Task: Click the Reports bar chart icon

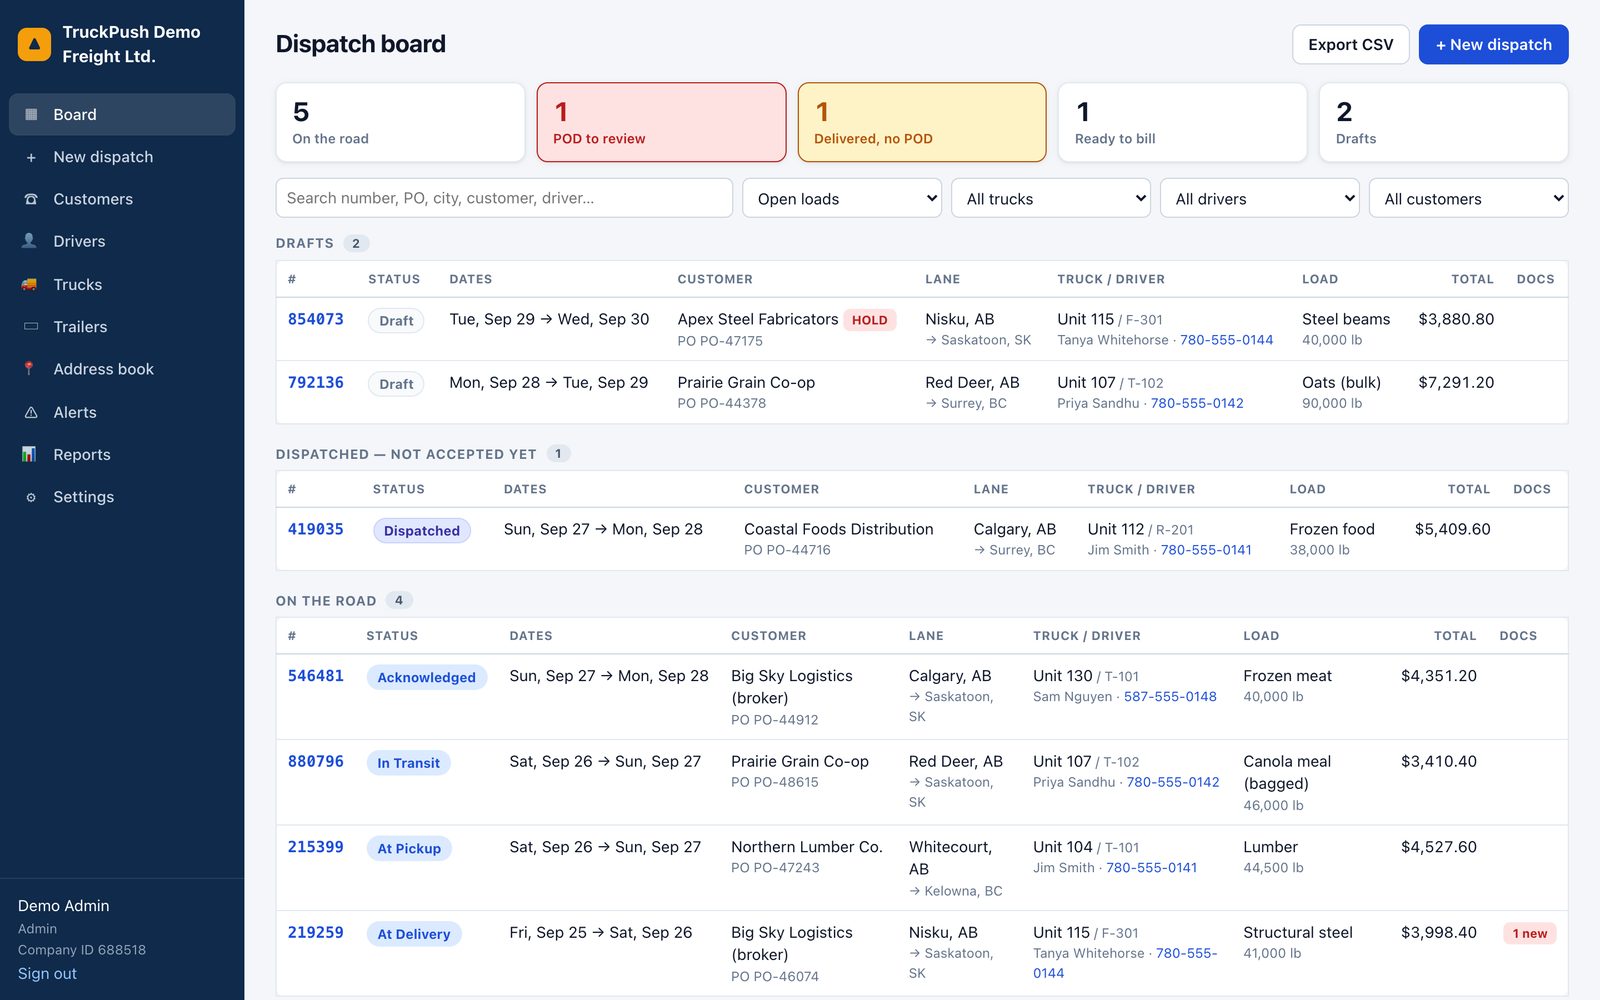Action: (x=30, y=454)
